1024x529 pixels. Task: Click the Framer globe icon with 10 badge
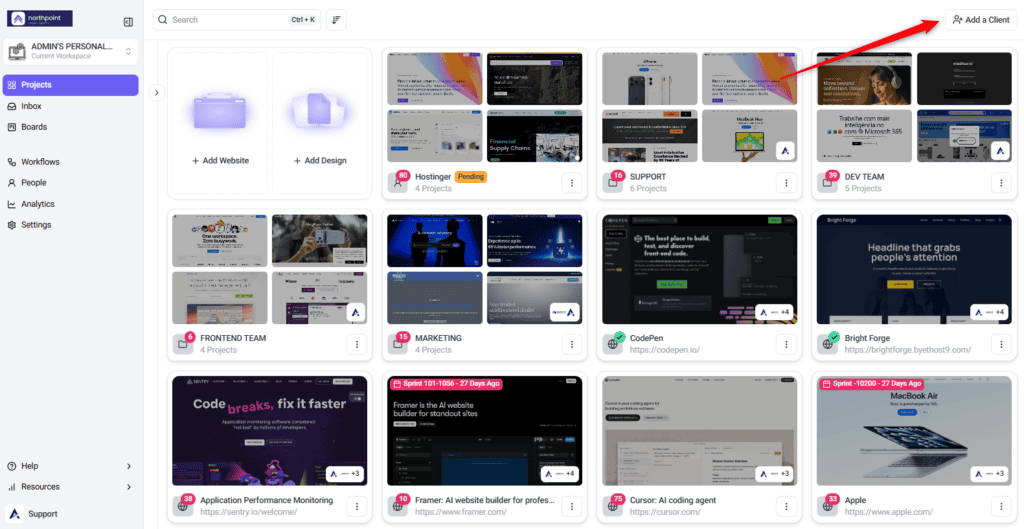397,505
